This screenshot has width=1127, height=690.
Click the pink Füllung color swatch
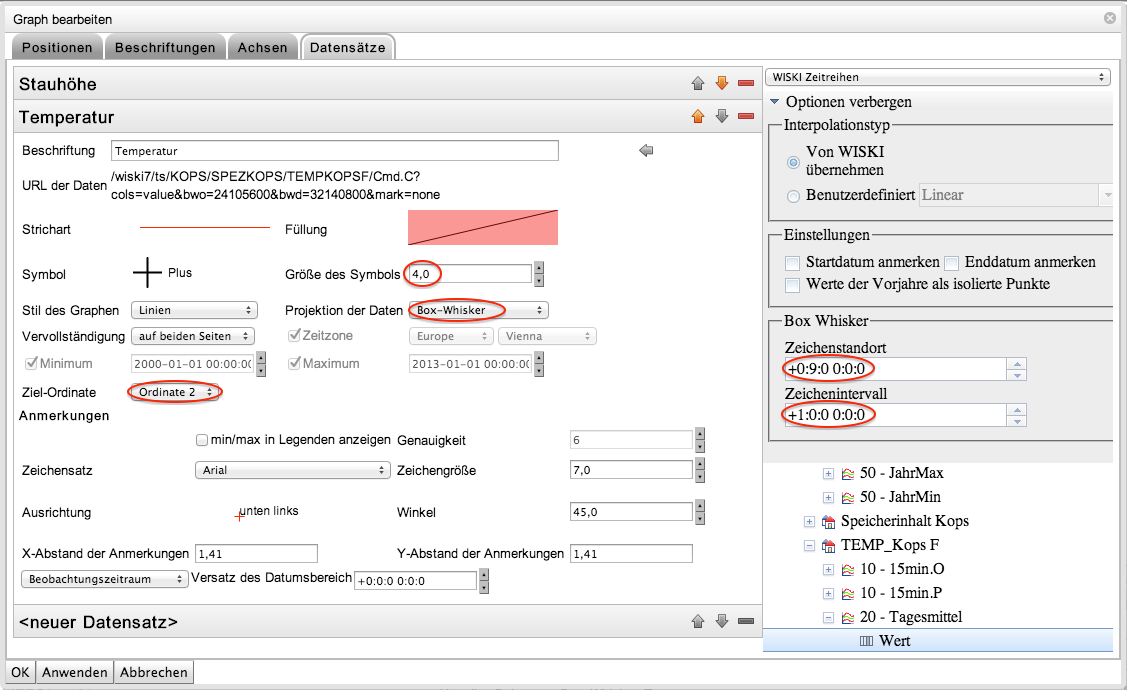[482, 228]
